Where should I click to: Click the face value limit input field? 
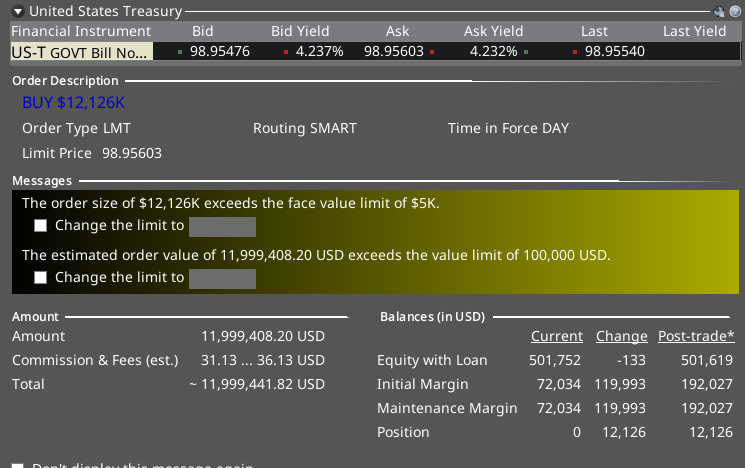pos(222,227)
